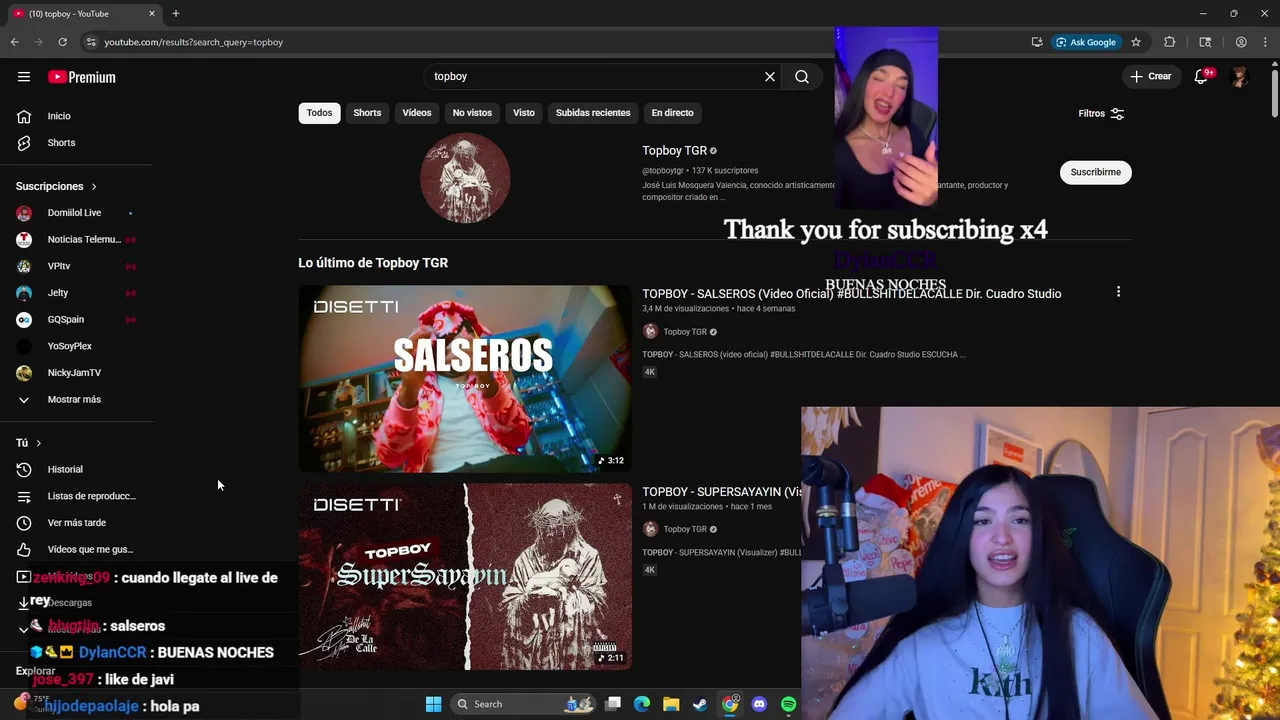Viewport: 1280px width, 720px height.
Task: Select the Vídeos filter chip
Action: 417,113
